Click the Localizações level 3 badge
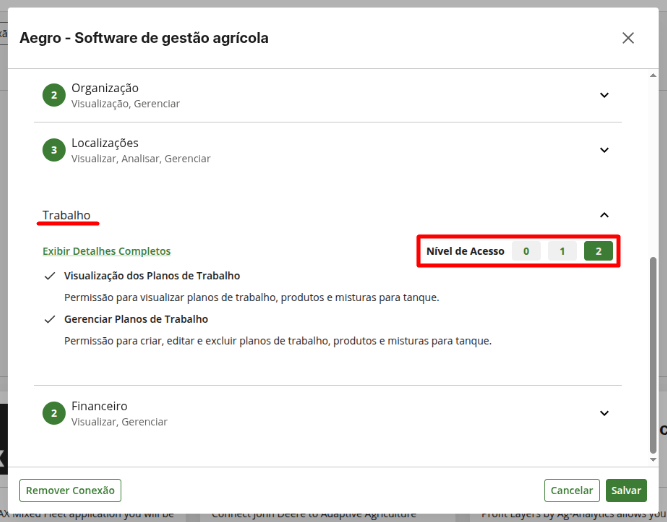 54,150
